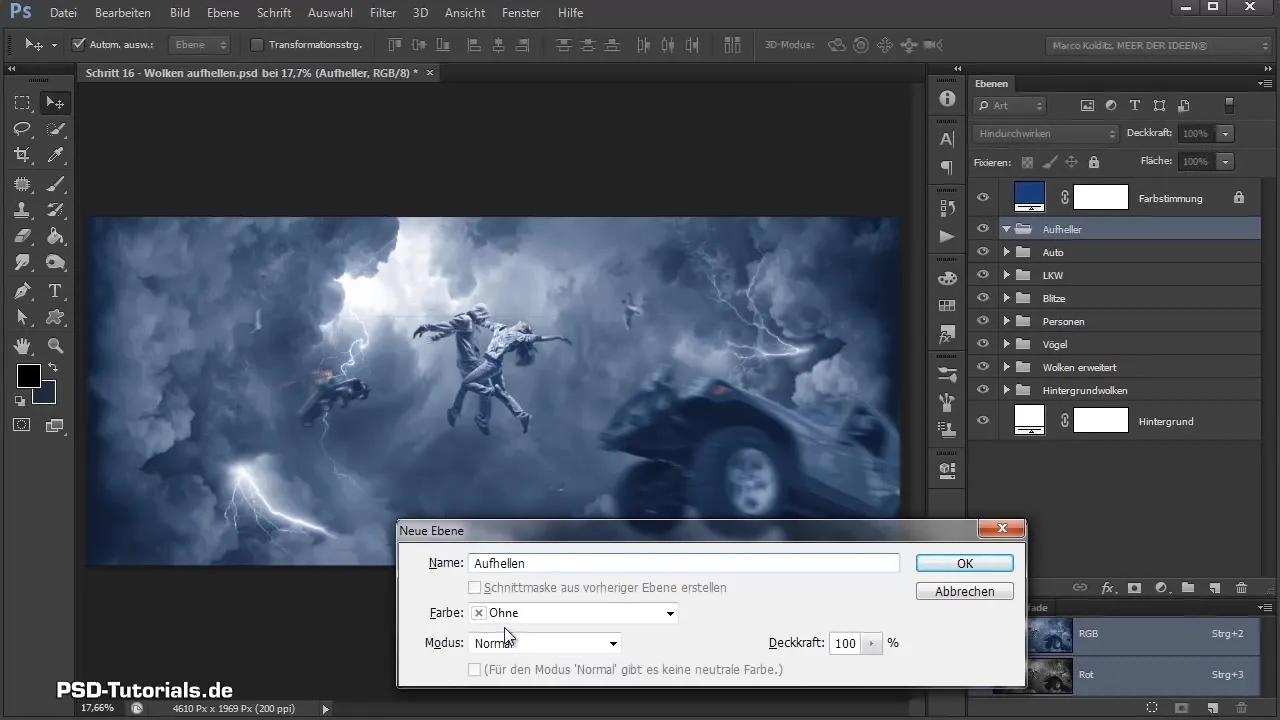
Task: Open the Modus dropdown in dialog
Action: pos(545,643)
